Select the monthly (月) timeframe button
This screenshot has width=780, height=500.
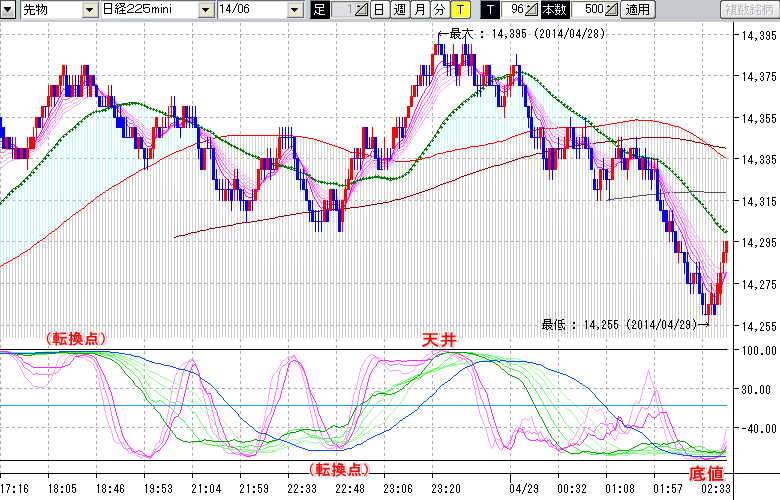(x=419, y=10)
